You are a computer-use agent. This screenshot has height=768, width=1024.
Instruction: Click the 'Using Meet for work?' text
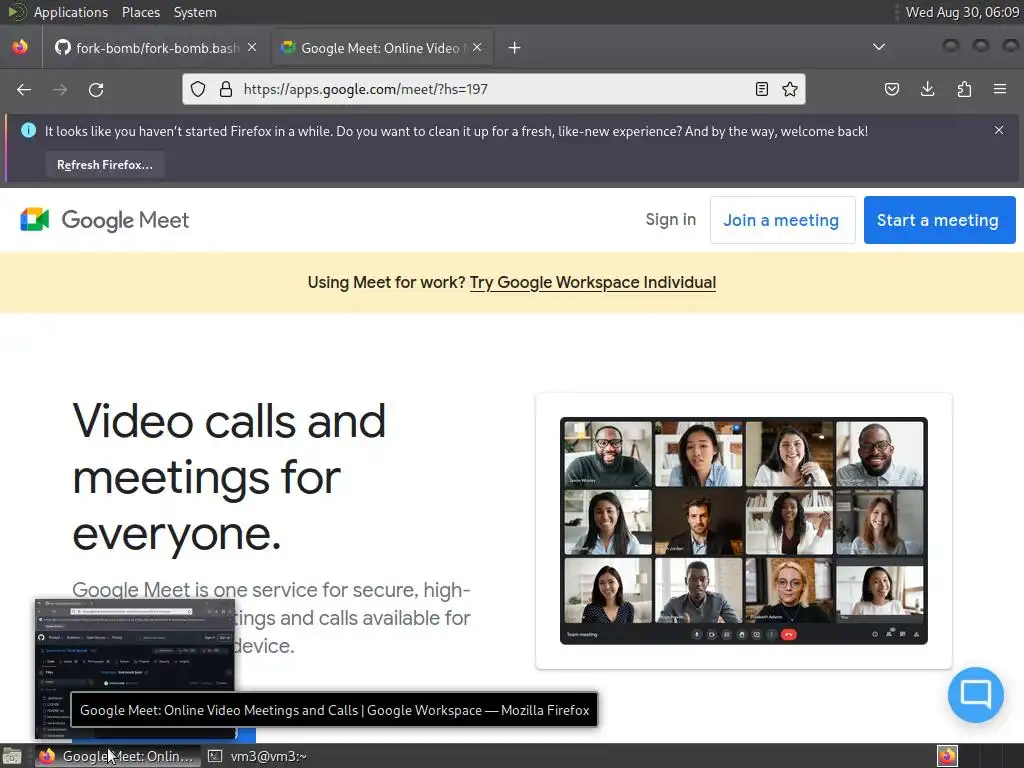click(x=386, y=282)
